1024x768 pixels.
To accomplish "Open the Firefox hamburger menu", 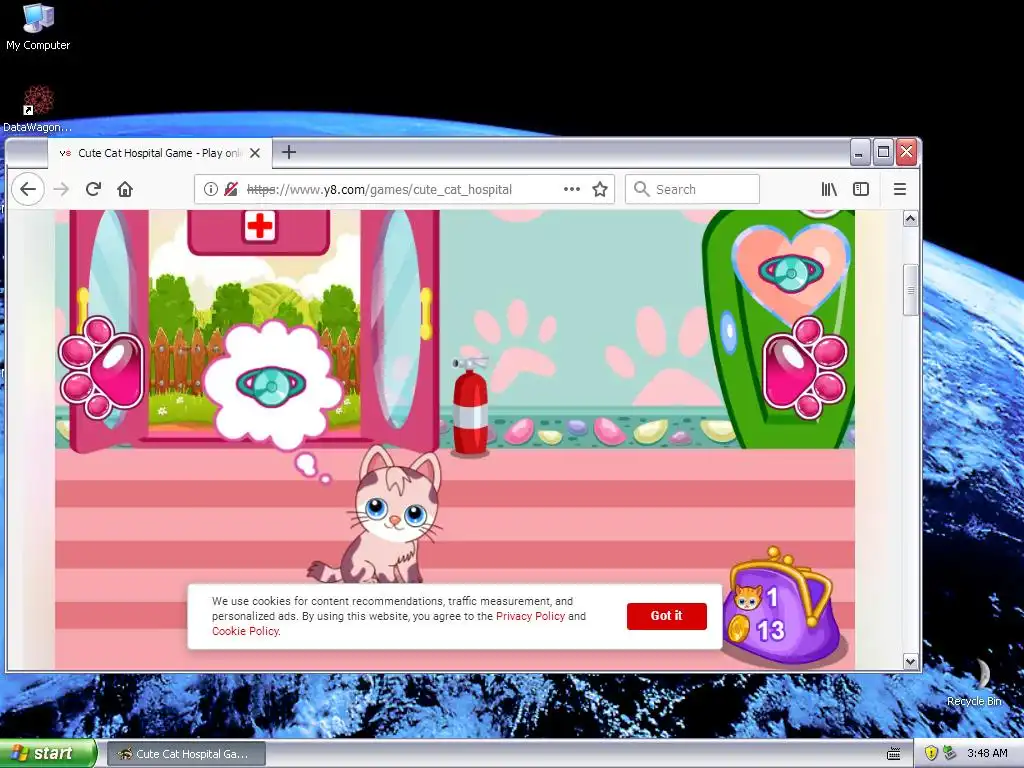I will tap(899, 189).
